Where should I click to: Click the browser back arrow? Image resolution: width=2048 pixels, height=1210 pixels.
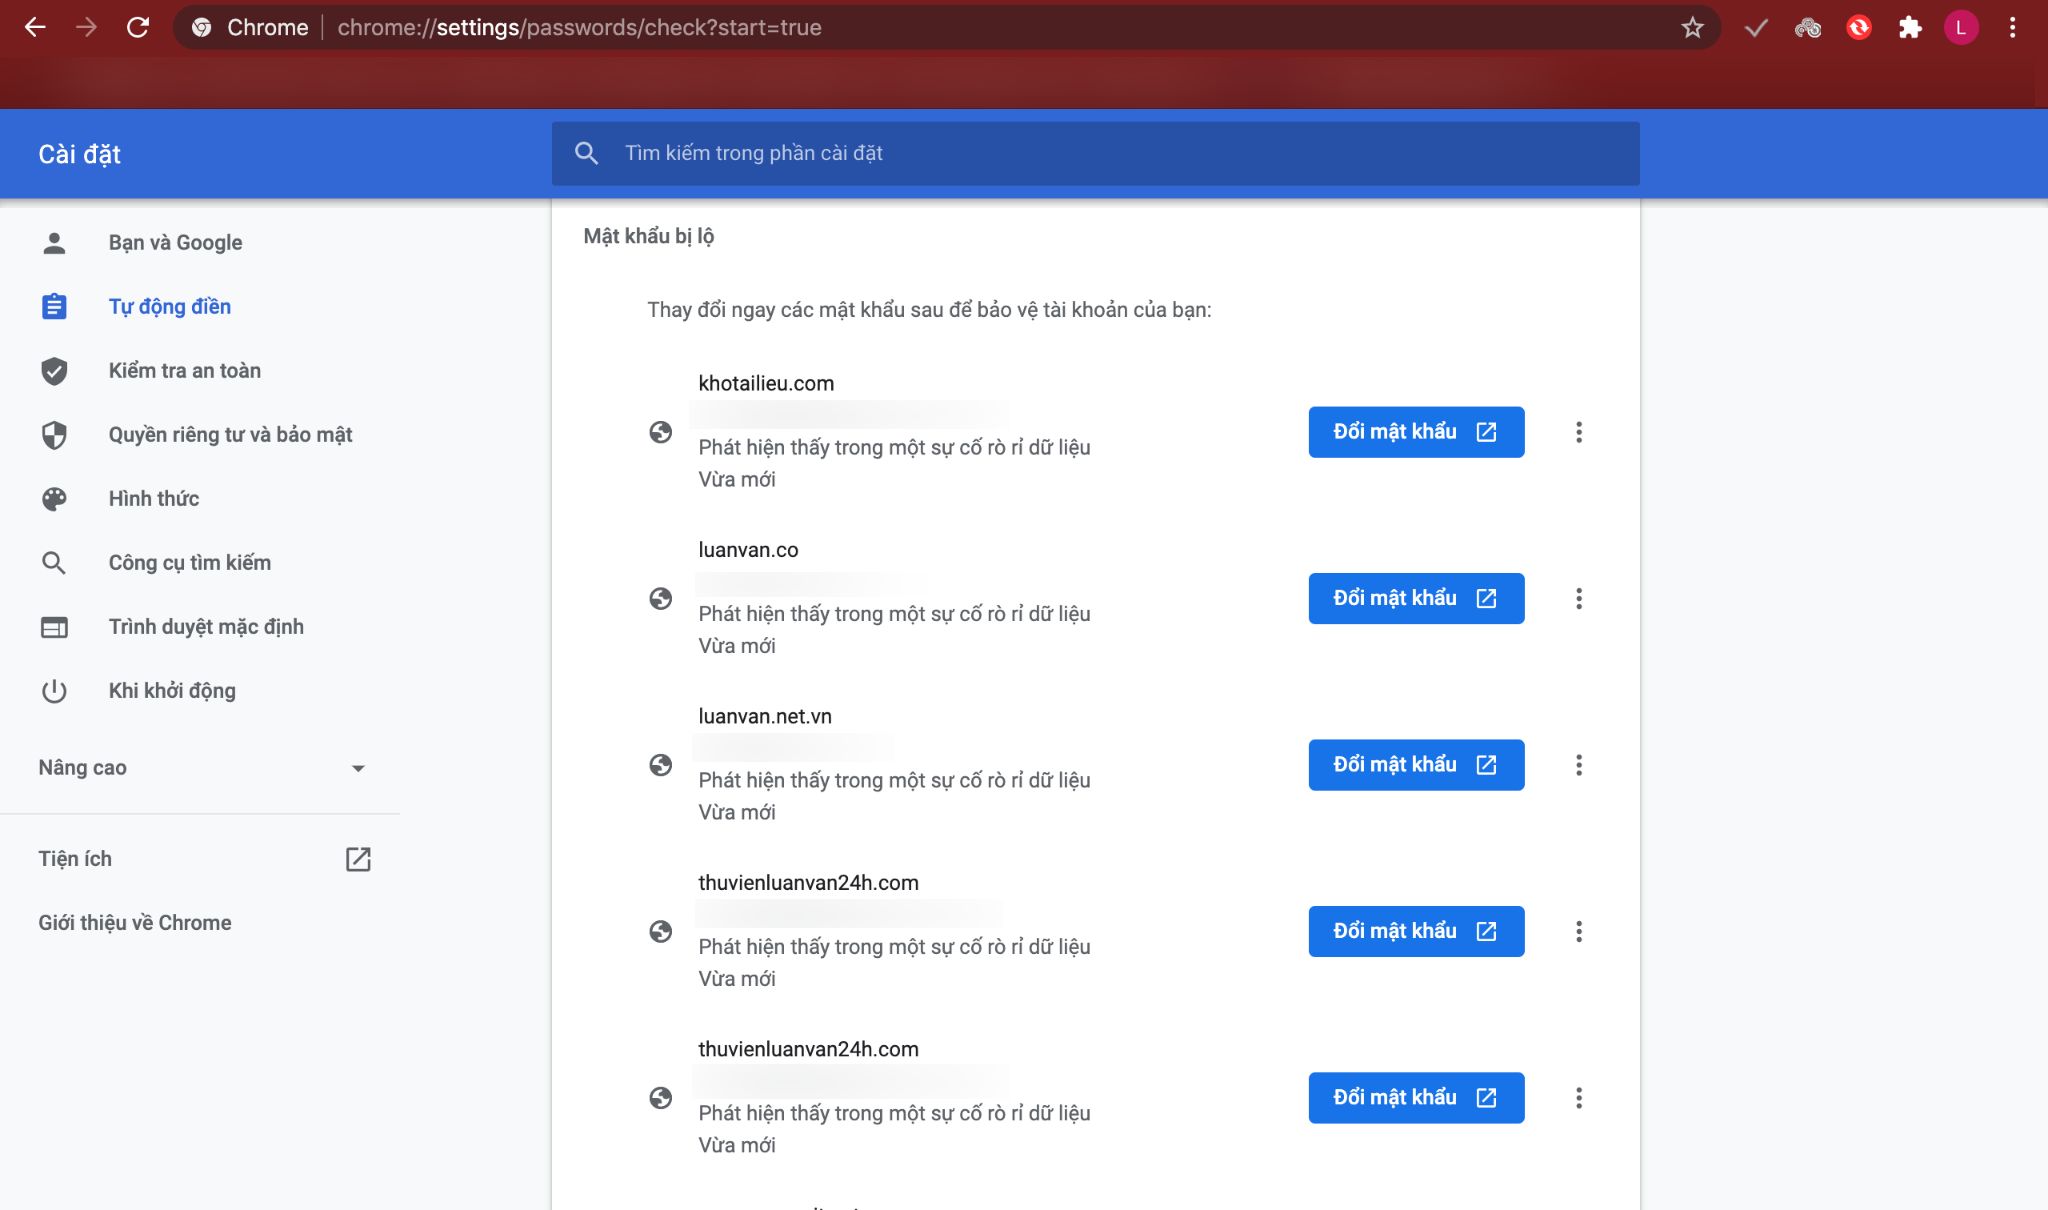[35, 27]
